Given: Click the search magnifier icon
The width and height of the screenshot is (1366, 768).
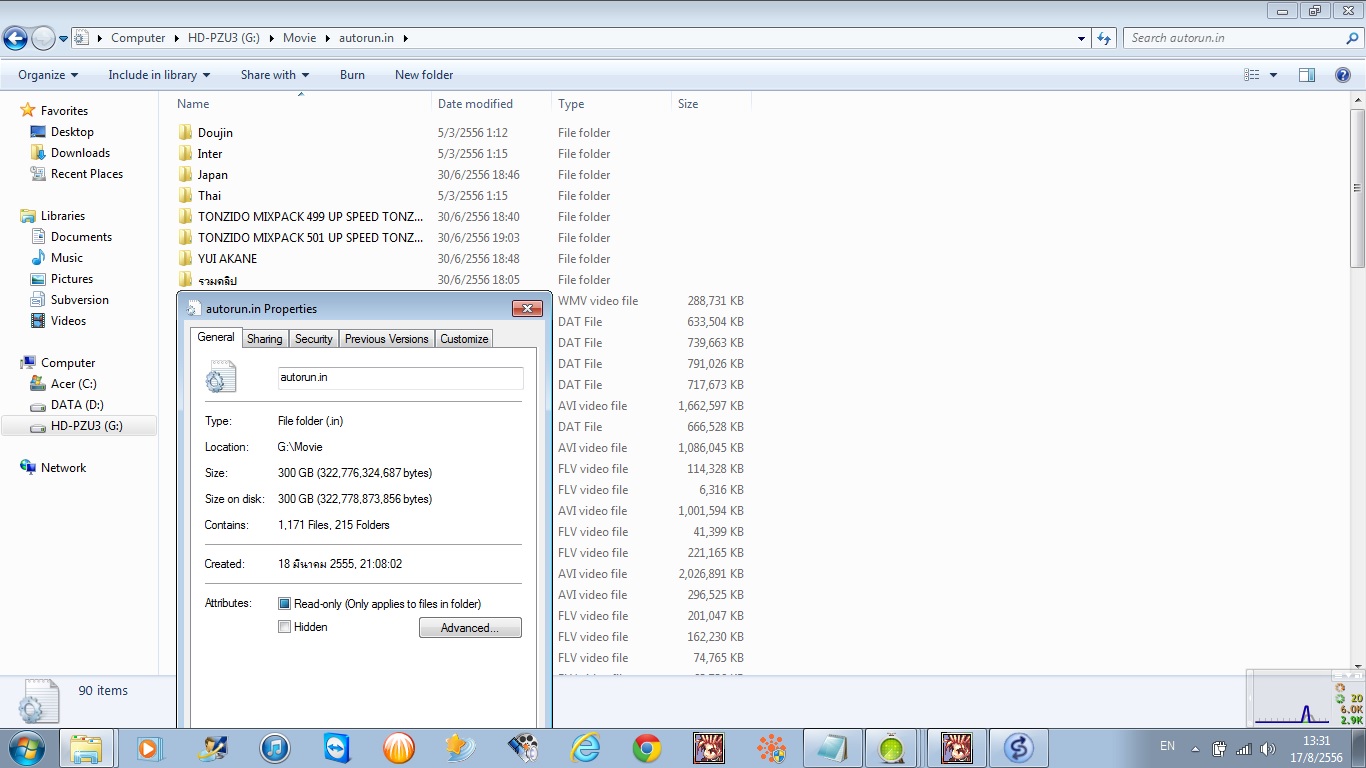Looking at the screenshot, I should [x=1352, y=38].
